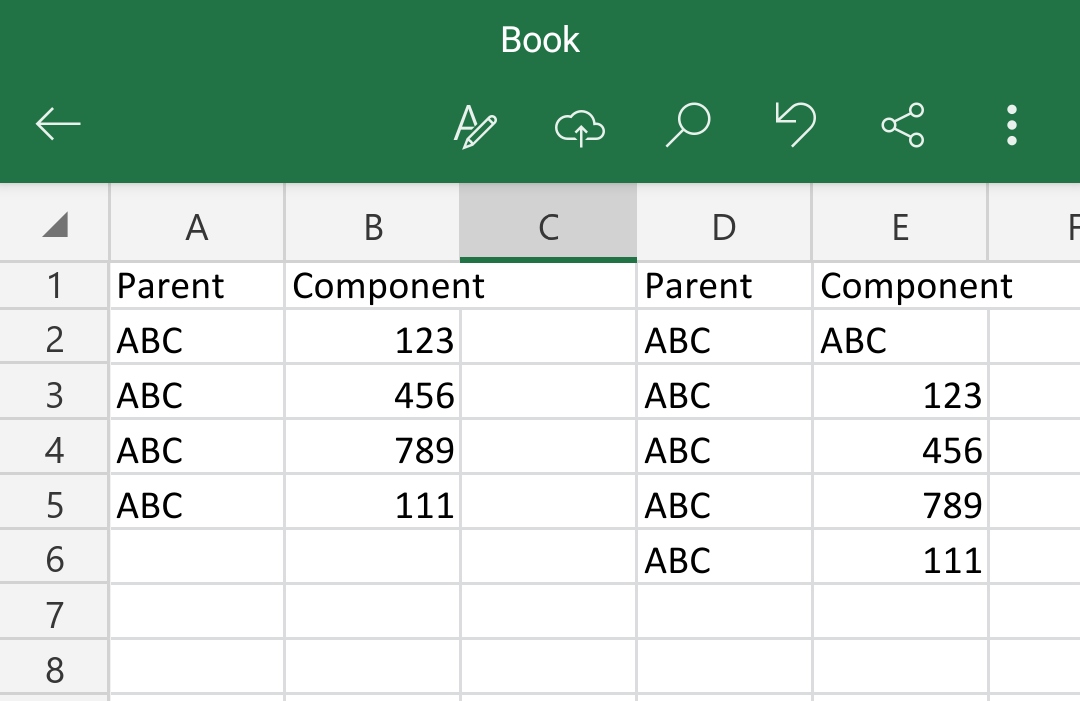1080x701 pixels.
Task: Tap the undo arrow icon
Action: (x=796, y=125)
